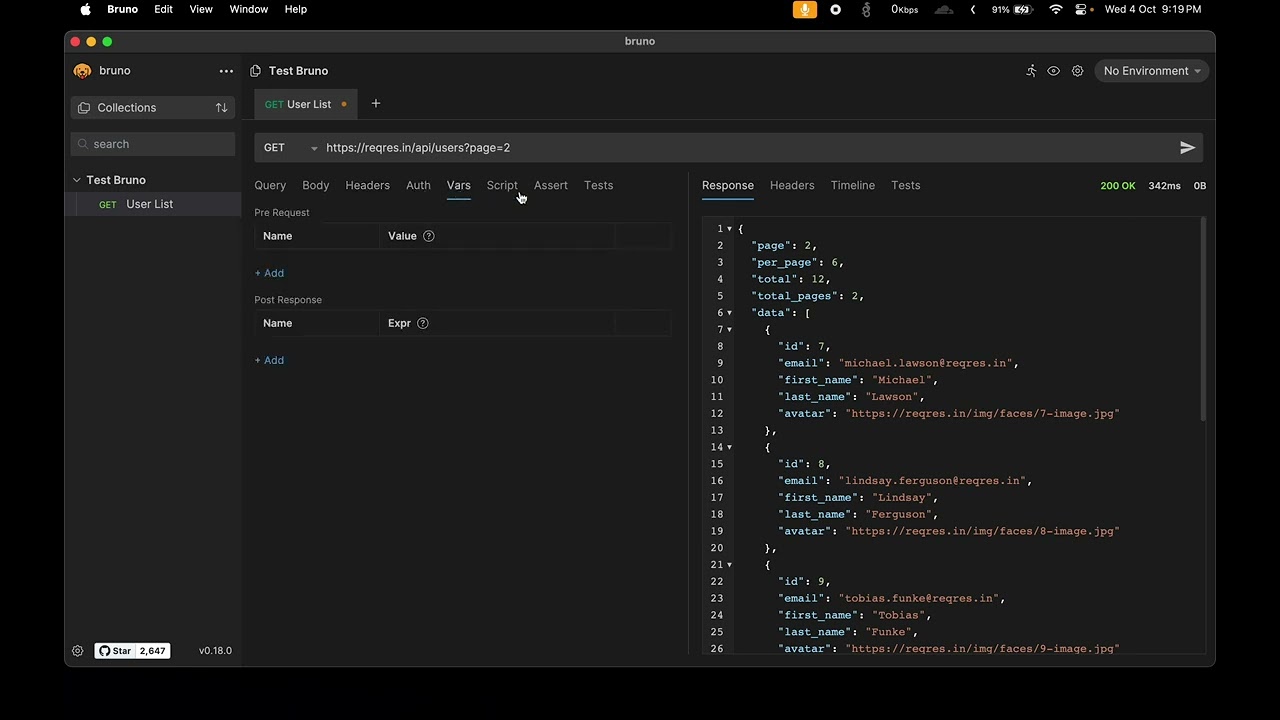Fold the data array at line 6

pyautogui.click(x=729, y=313)
